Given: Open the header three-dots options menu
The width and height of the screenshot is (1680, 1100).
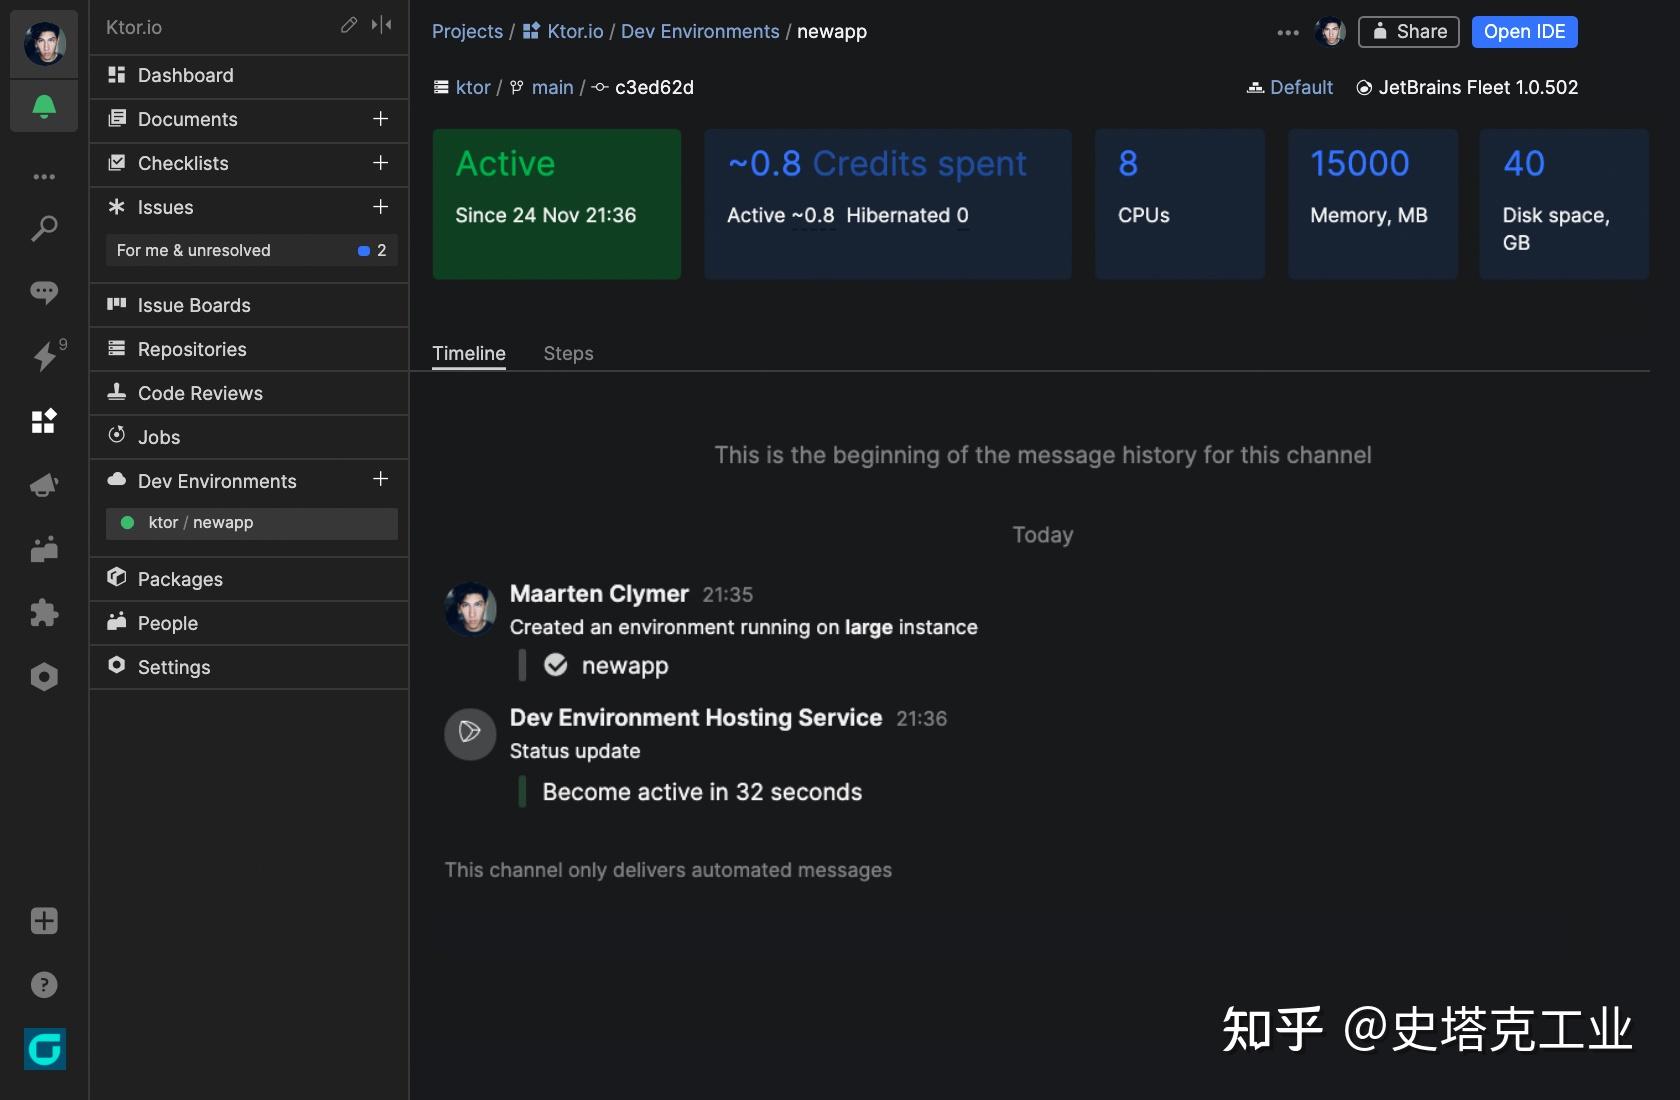Looking at the screenshot, I should pyautogui.click(x=1288, y=33).
